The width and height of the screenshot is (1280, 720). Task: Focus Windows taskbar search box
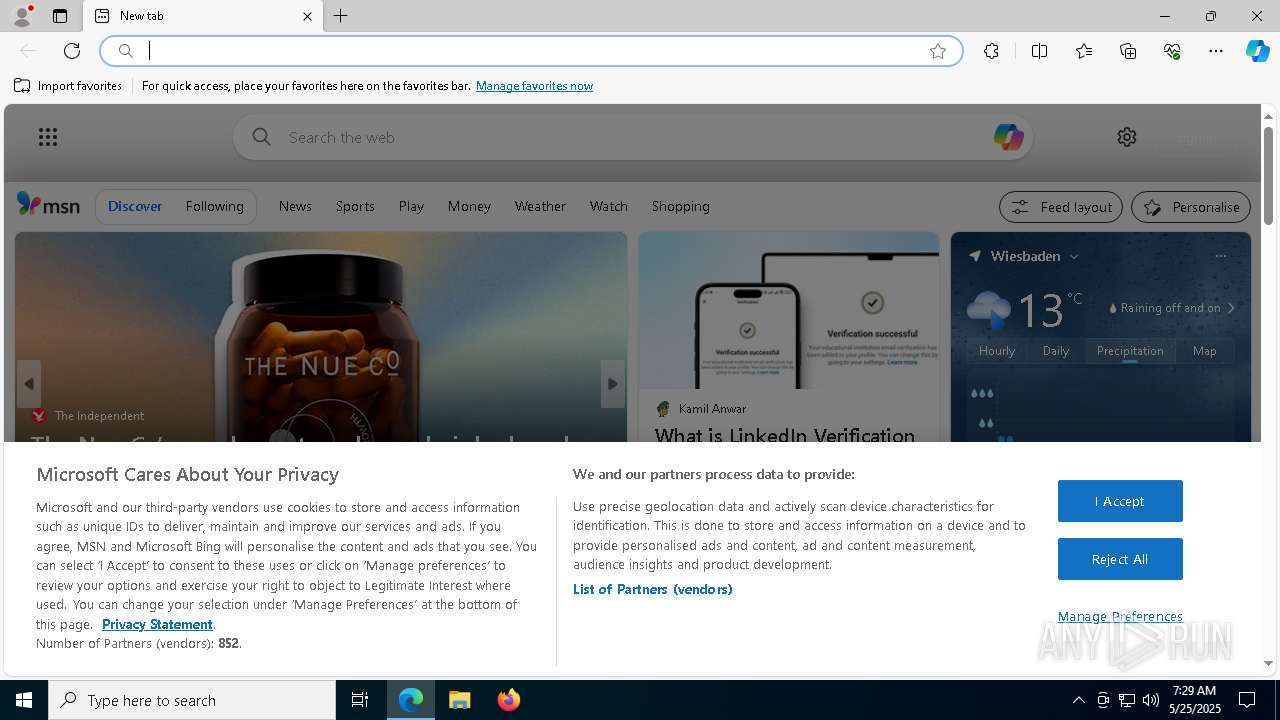tap(192, 700)
